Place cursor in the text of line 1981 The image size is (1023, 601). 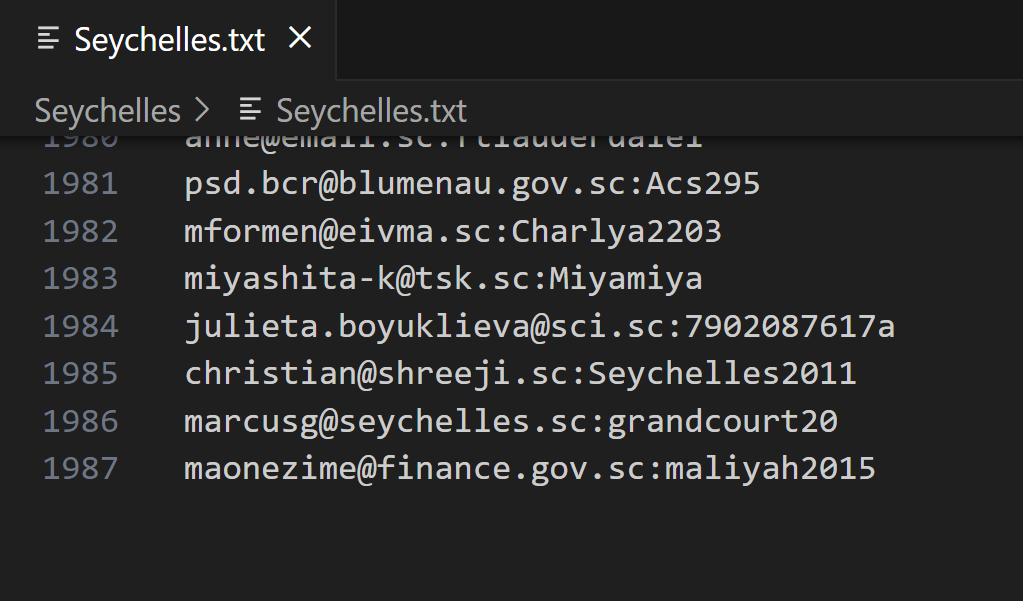[472, 184]
